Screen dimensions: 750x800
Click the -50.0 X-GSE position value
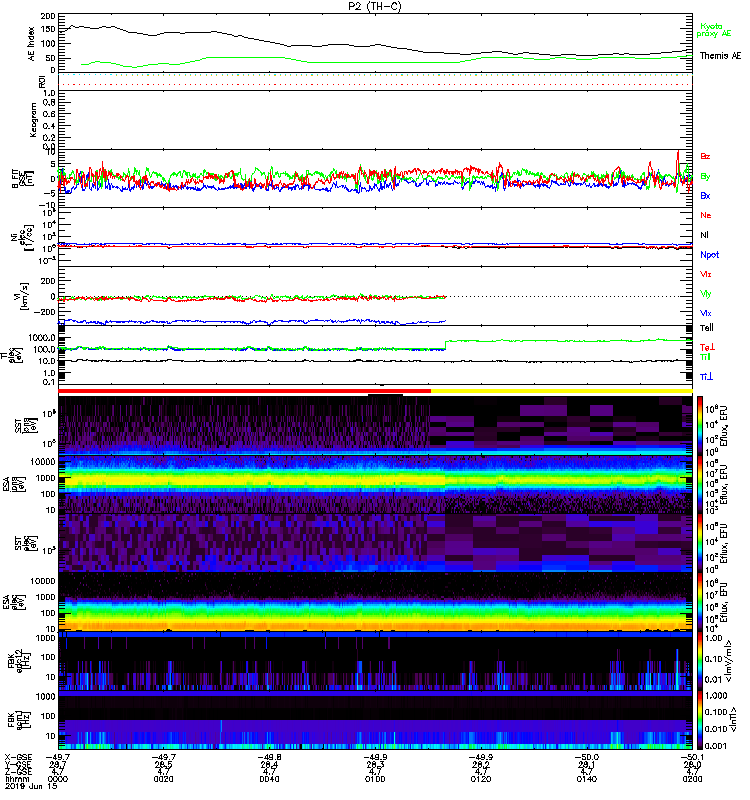(x=587, y=757)
